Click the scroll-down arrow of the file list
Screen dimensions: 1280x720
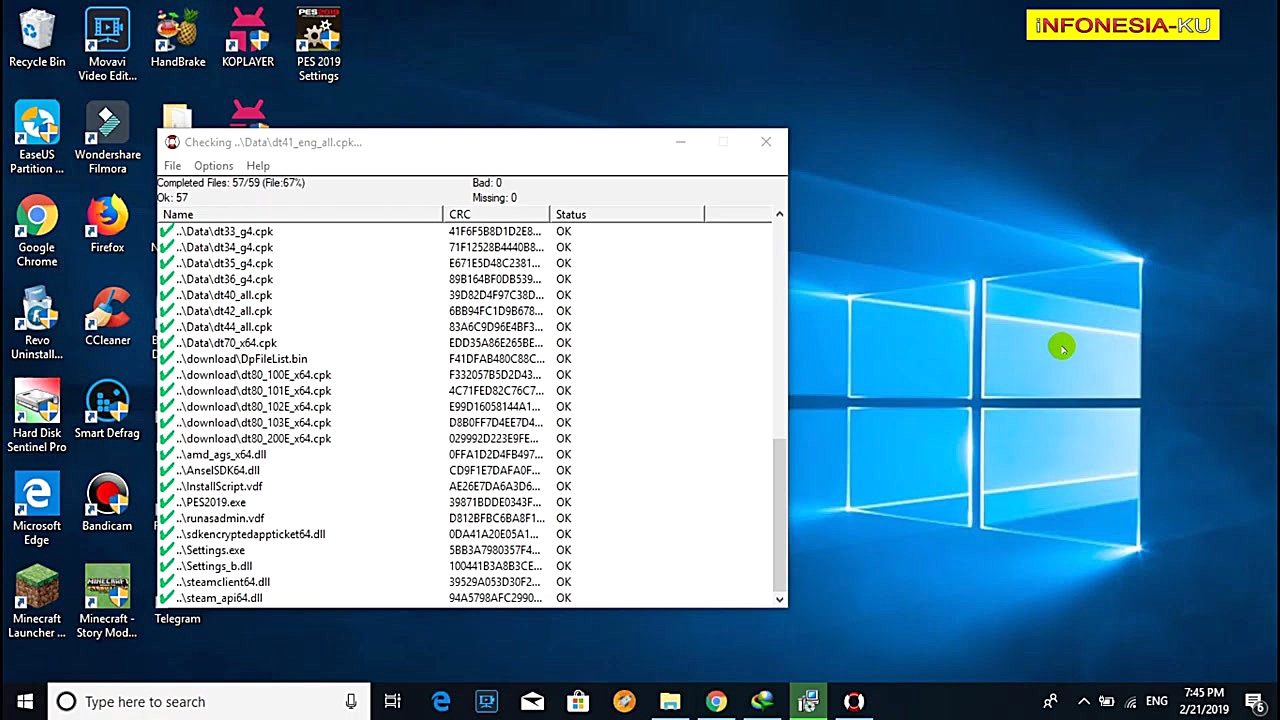point(779,599)
